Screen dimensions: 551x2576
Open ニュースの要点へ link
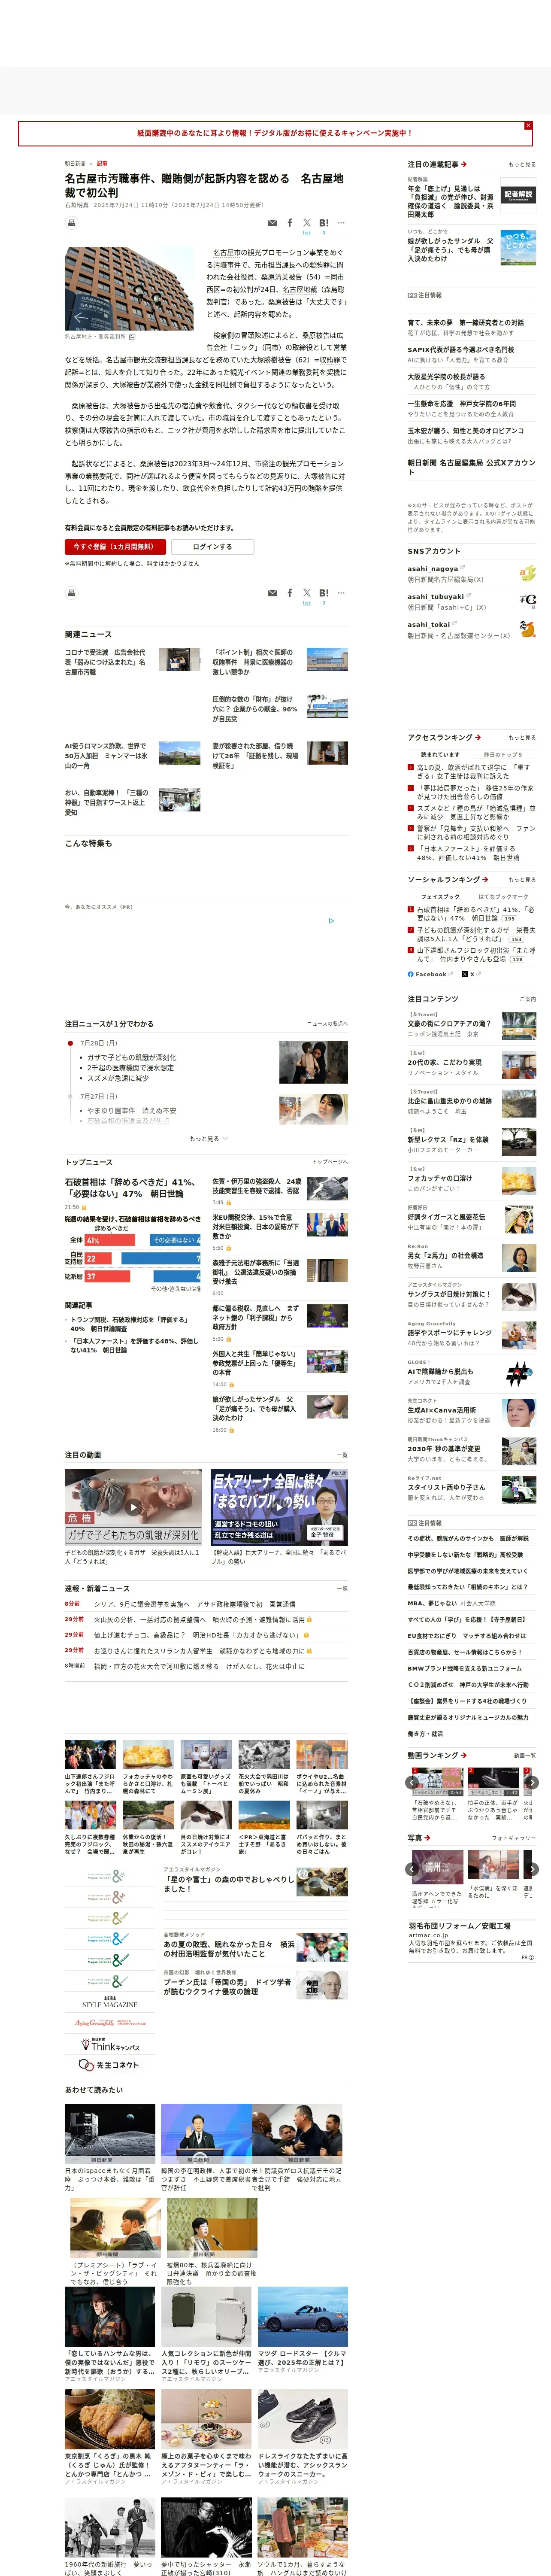point(328,1024)
